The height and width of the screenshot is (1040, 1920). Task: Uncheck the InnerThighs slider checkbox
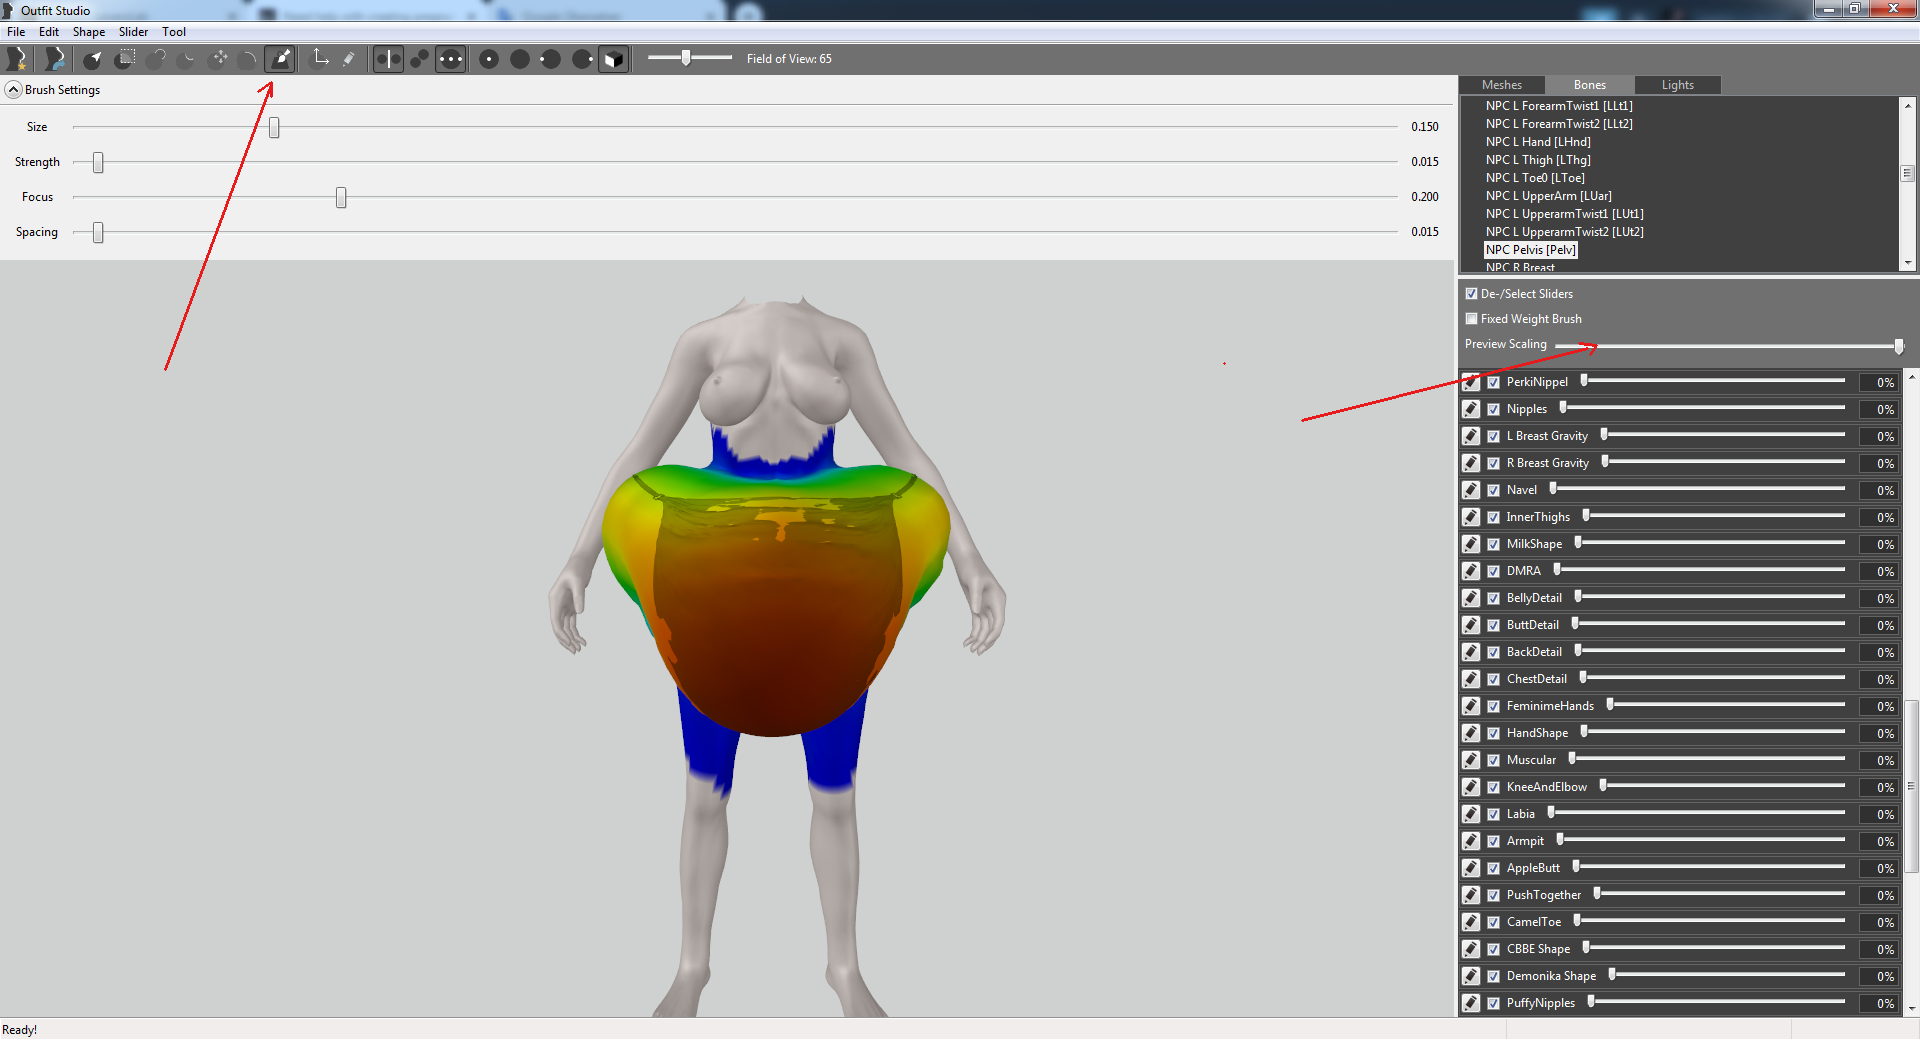(x=1493, y=517)
